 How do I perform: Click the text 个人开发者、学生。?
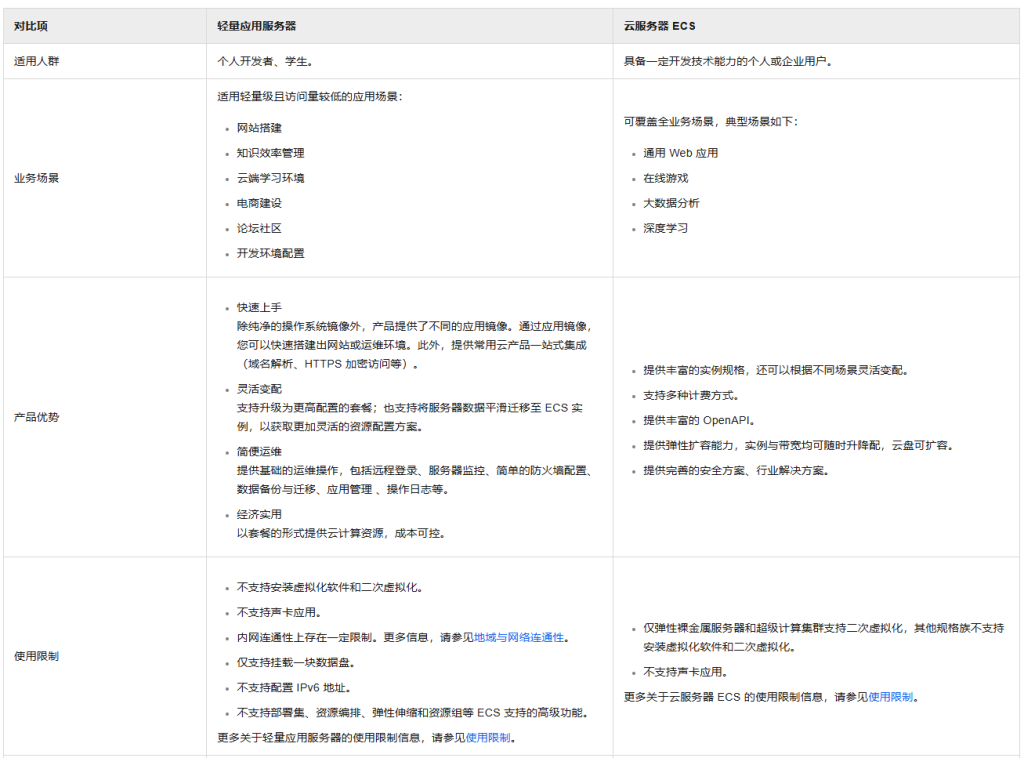pyautogui.click(x=265, y=61)
